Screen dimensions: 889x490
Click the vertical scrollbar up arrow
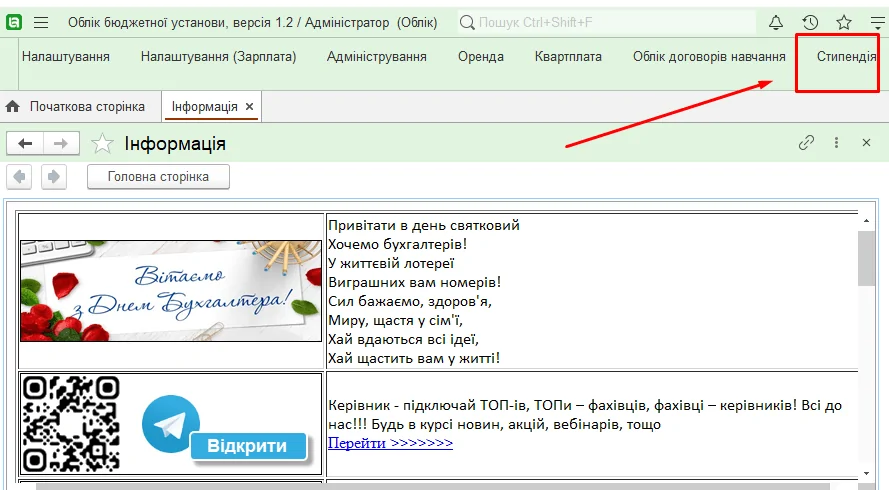(866, 220)
